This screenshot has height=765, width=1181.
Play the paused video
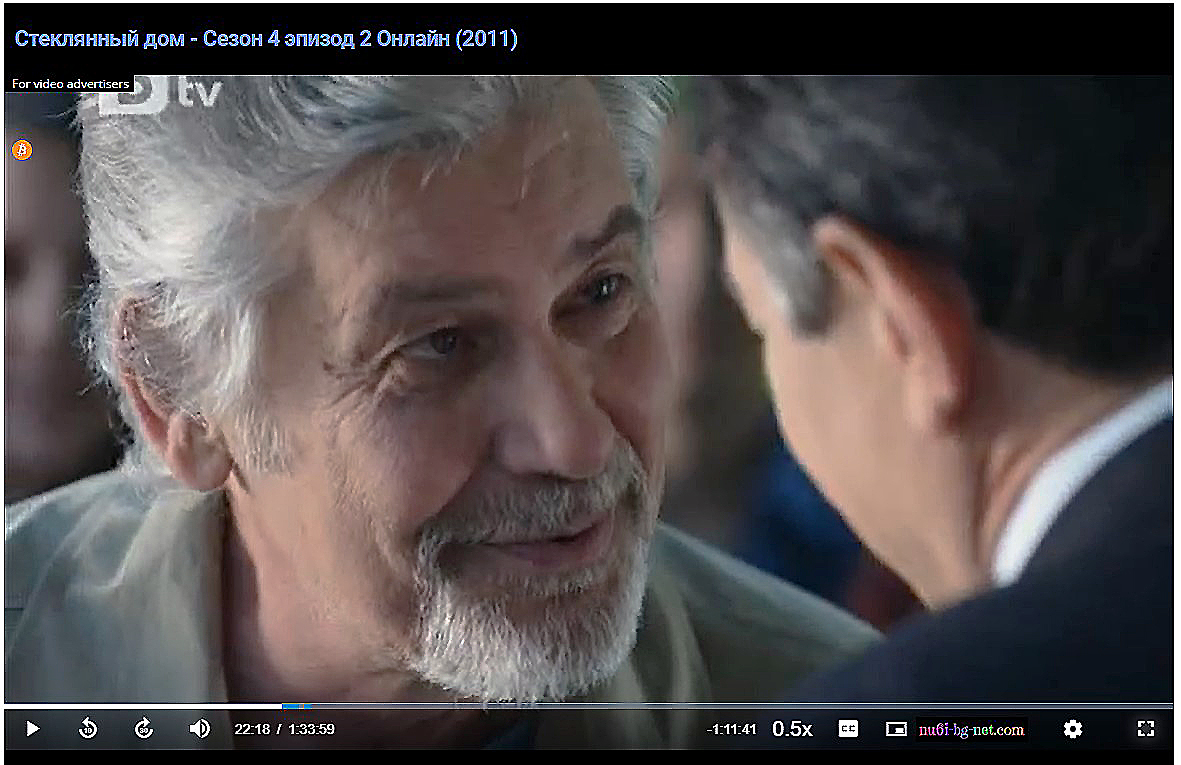coord(32,728)
